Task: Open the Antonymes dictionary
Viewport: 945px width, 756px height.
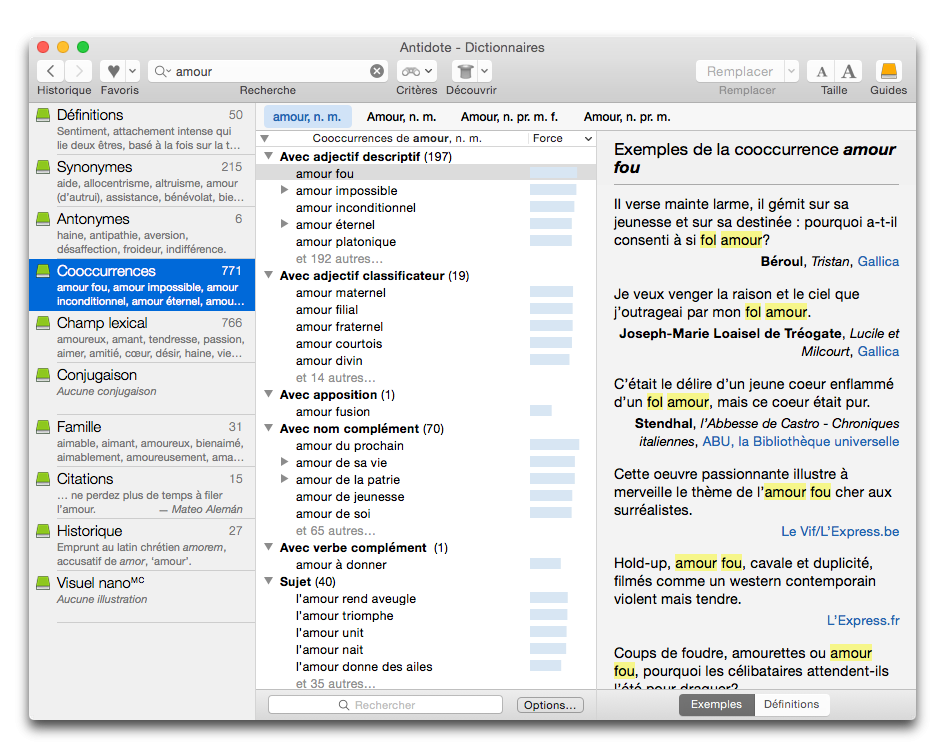Action: coord(142,233)
